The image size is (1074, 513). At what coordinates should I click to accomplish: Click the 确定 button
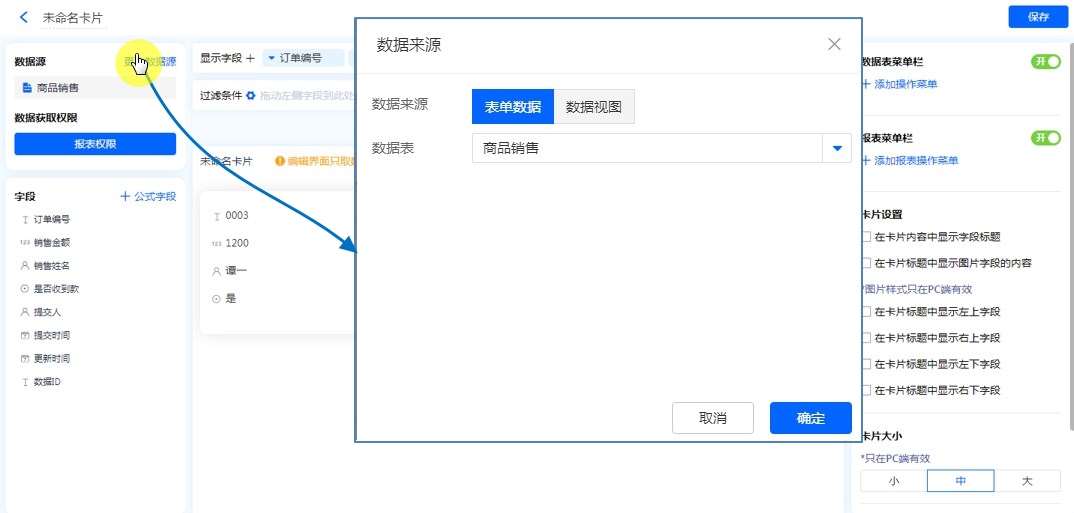[810, 418]
